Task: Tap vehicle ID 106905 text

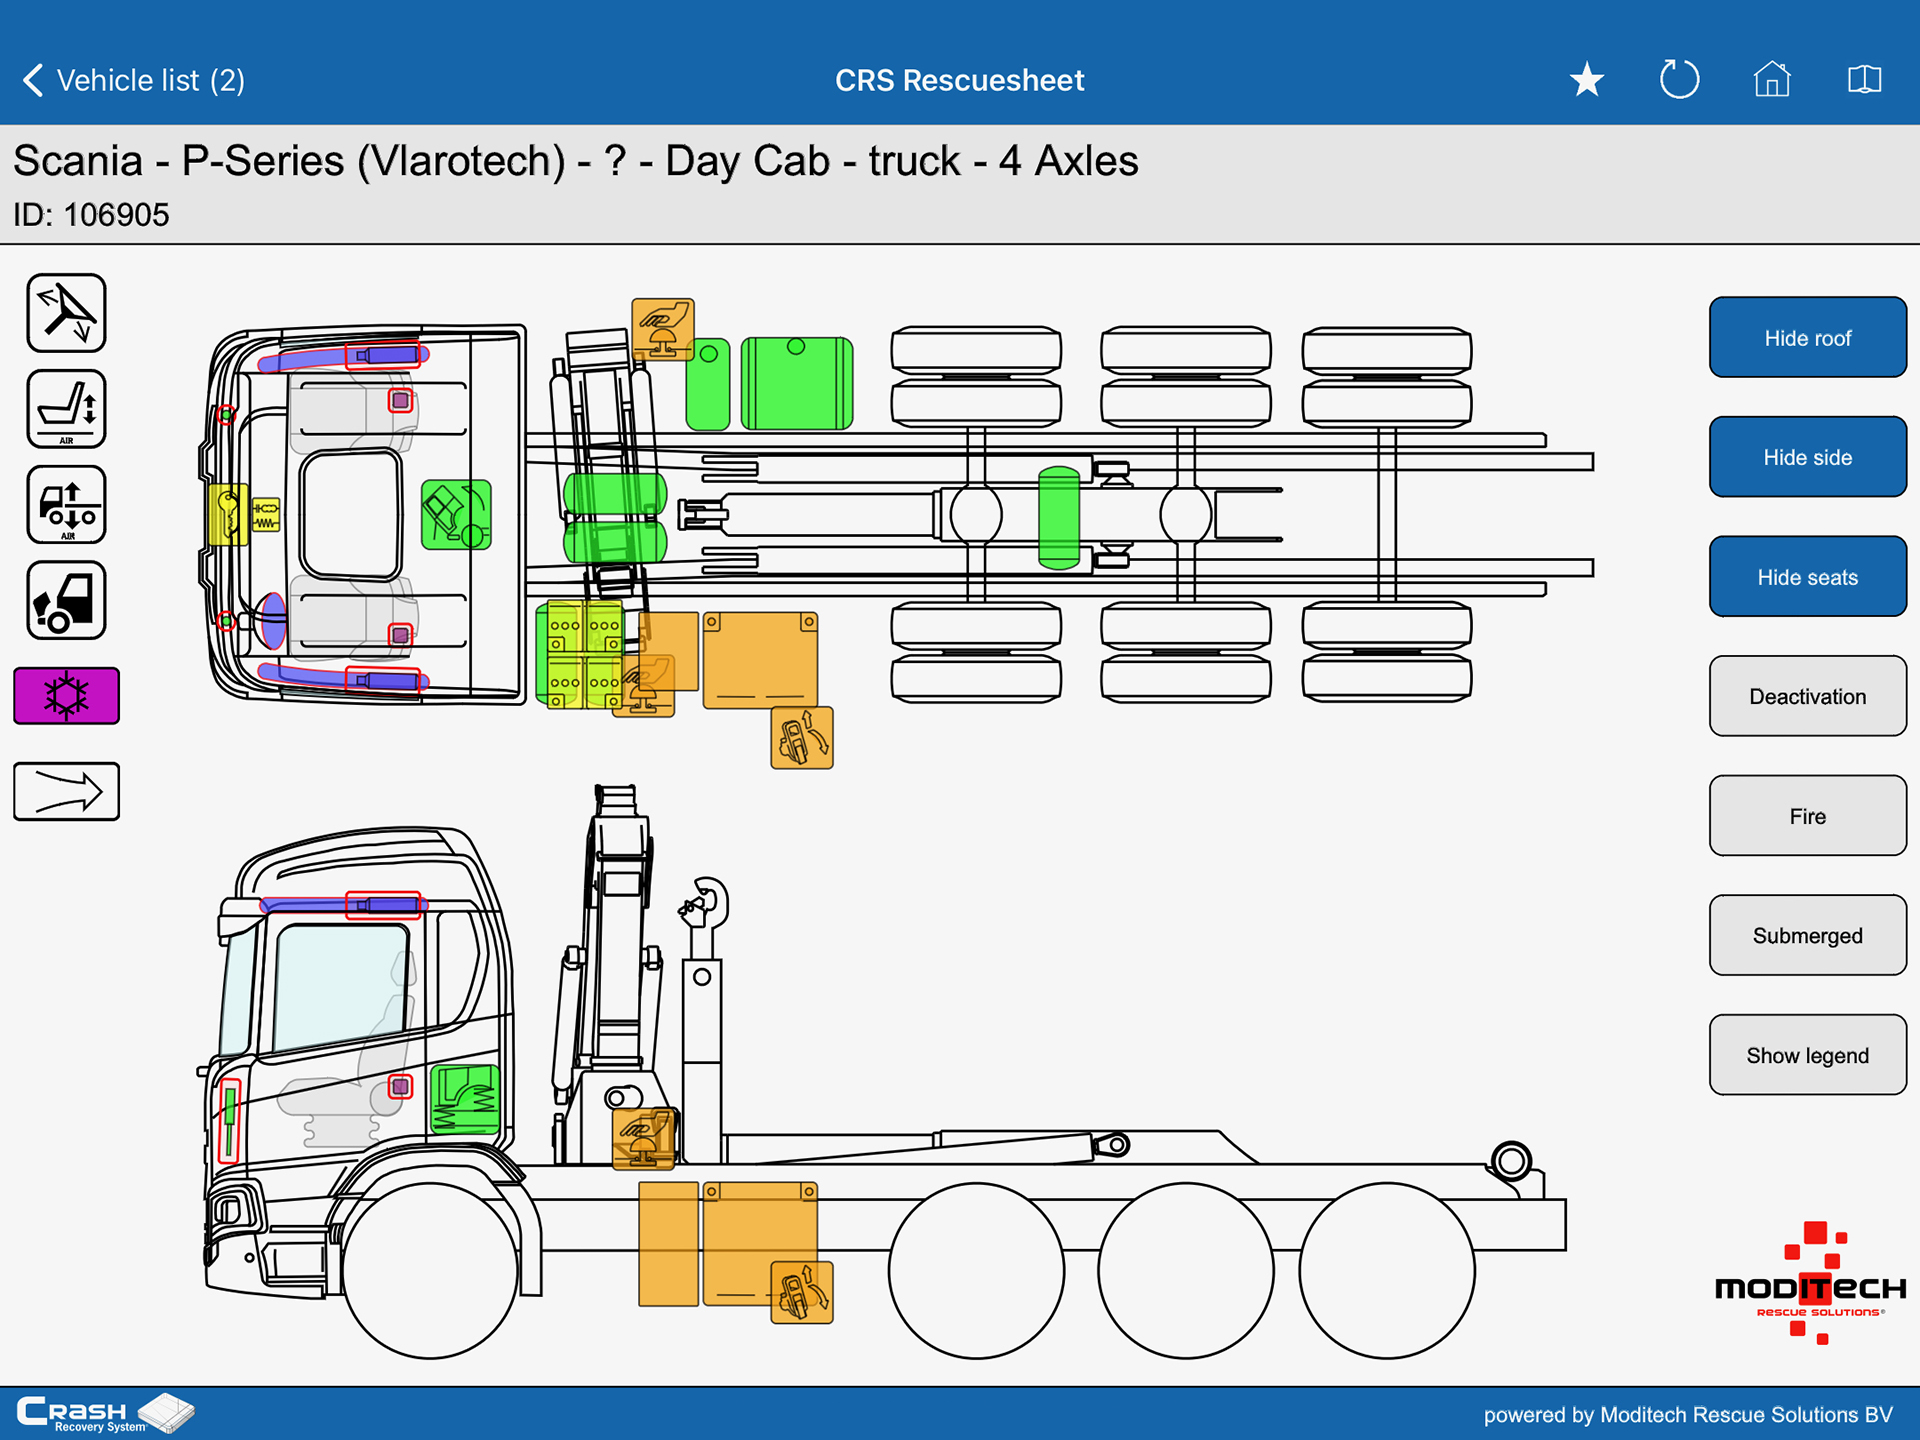Action: pos(91,215)
